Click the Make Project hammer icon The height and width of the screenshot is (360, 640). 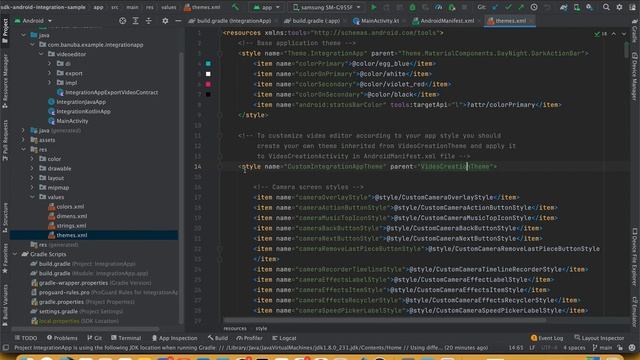click(x=236, y=7)
